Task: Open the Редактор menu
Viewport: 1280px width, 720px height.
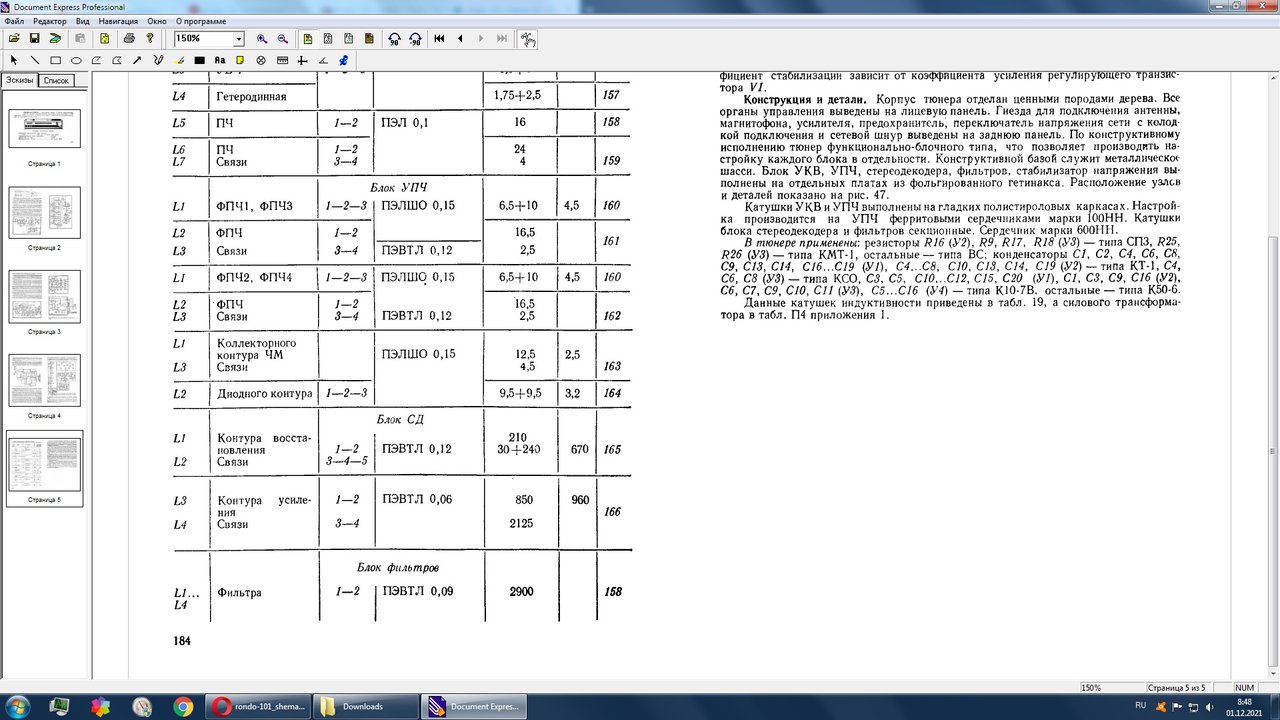Action: (50, 20)
